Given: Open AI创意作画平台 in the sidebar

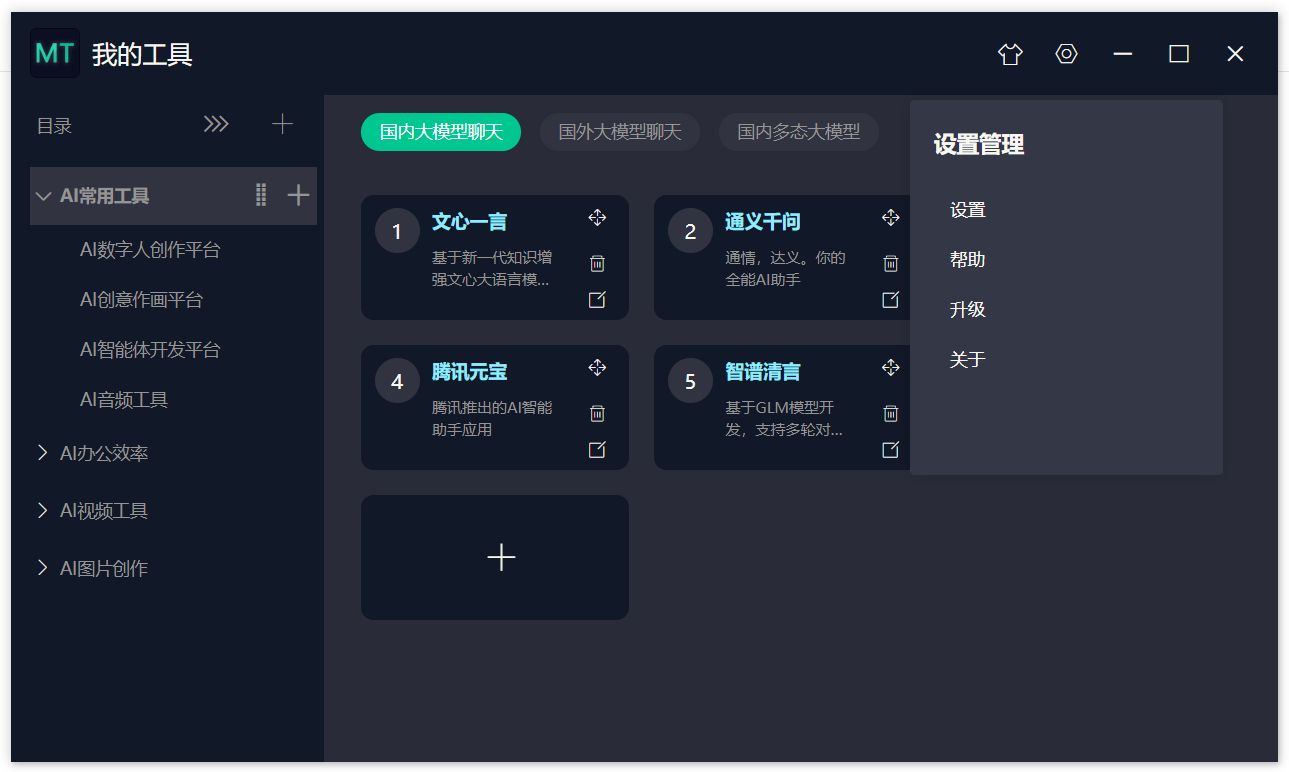Looking at the screenshot, I should tap(141, 300).
